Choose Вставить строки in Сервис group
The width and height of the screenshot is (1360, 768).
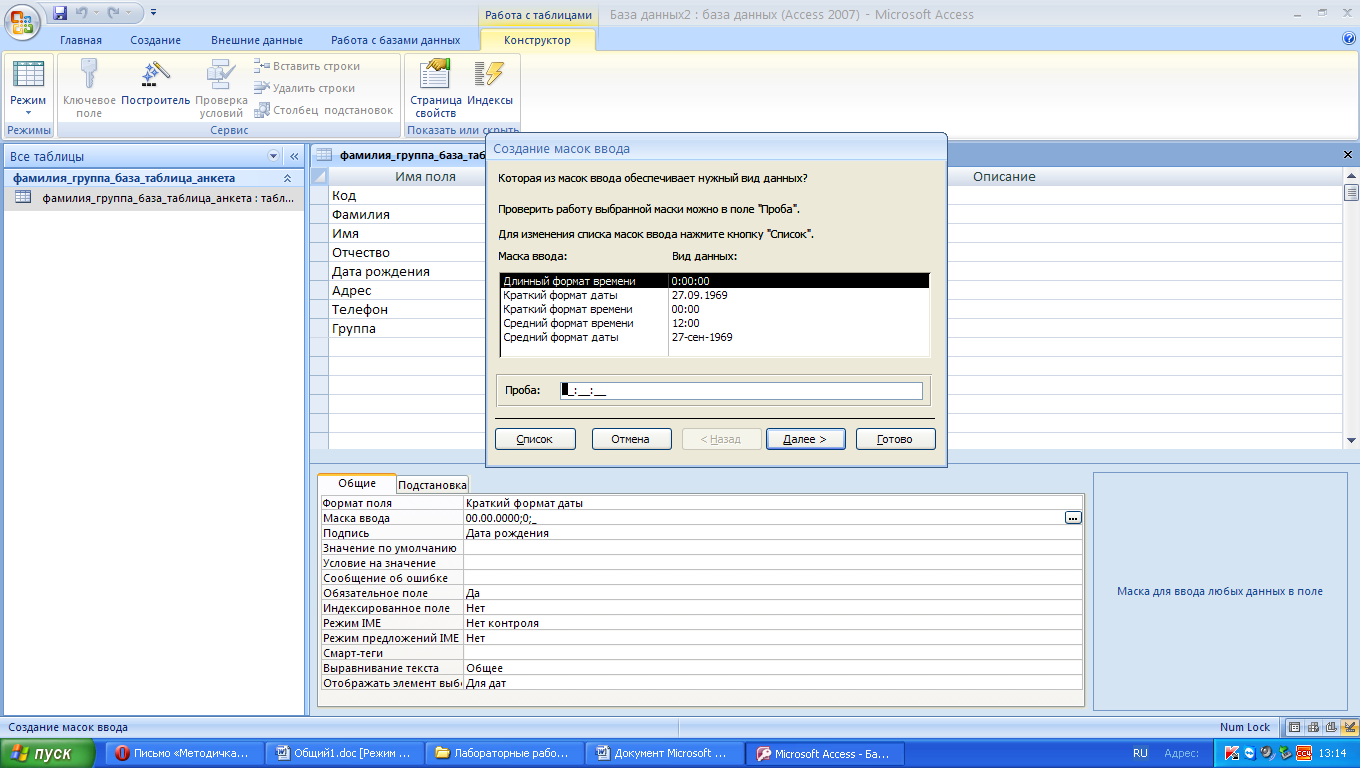point(307,66)
